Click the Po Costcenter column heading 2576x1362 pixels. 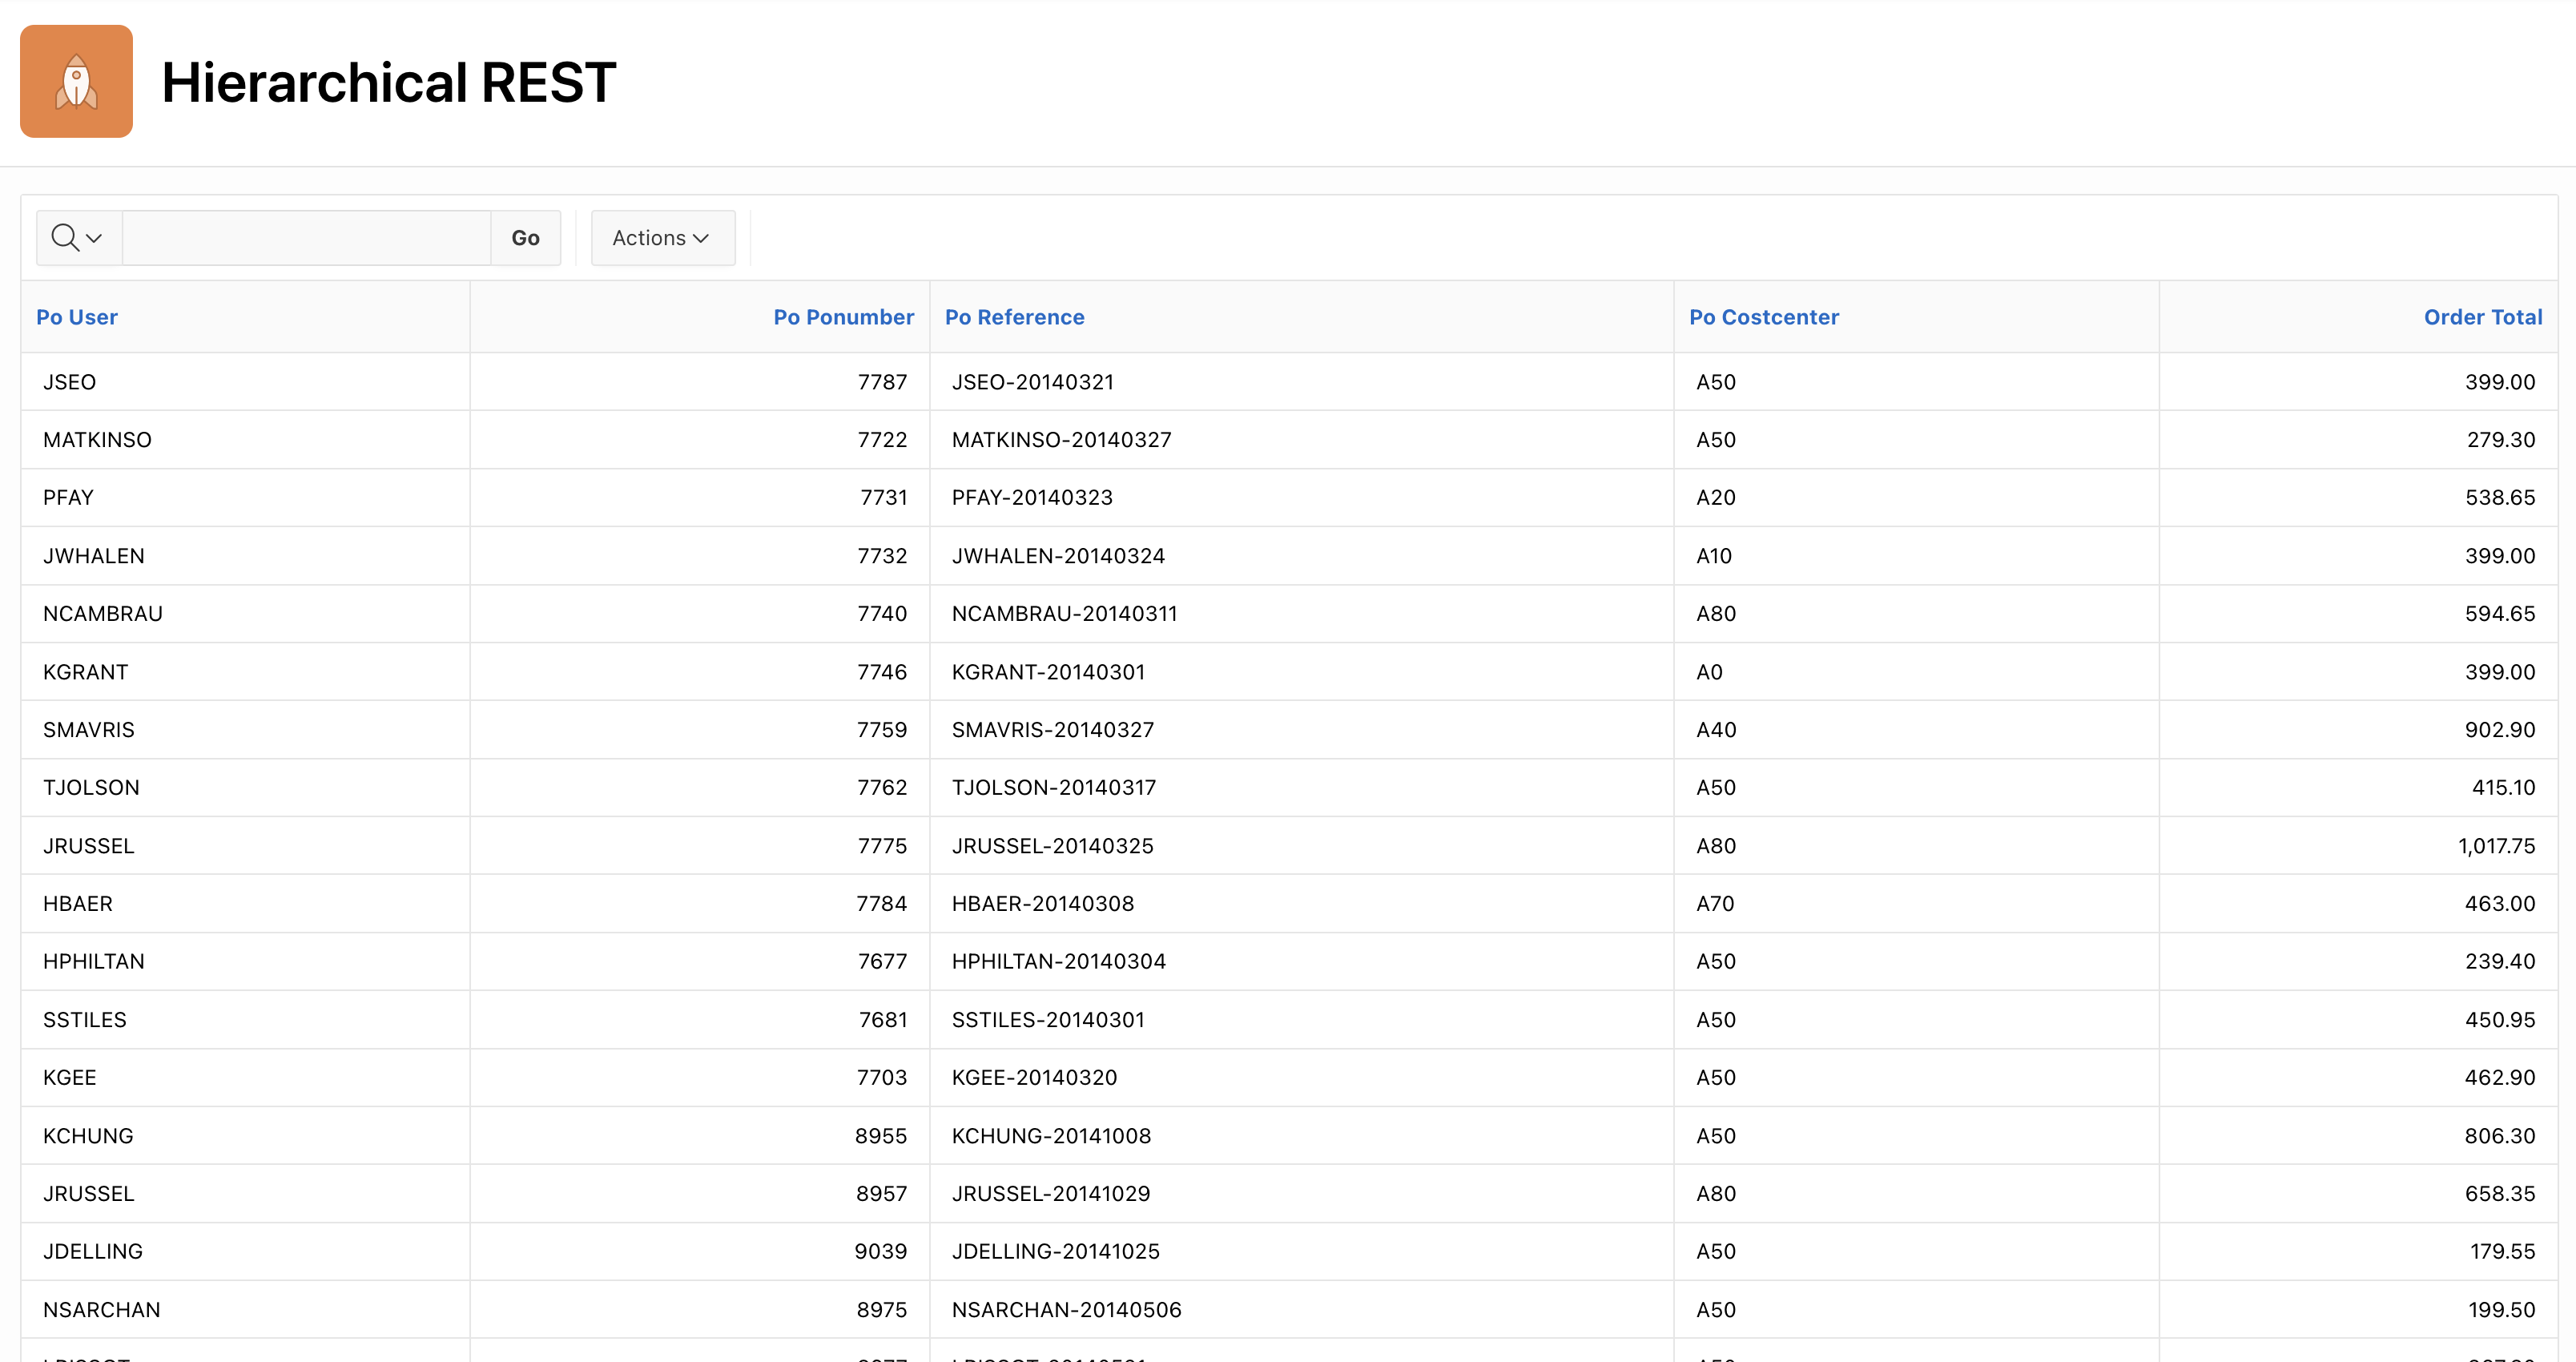point(1763,317)
